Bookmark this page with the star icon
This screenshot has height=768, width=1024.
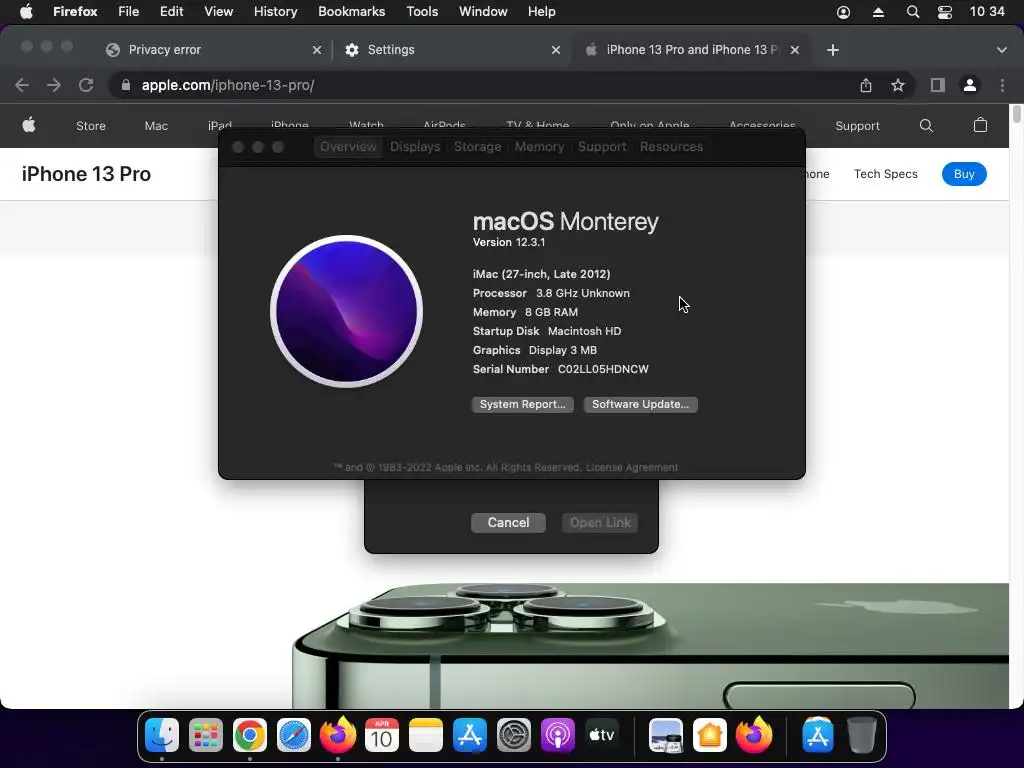tap(898, 85)
